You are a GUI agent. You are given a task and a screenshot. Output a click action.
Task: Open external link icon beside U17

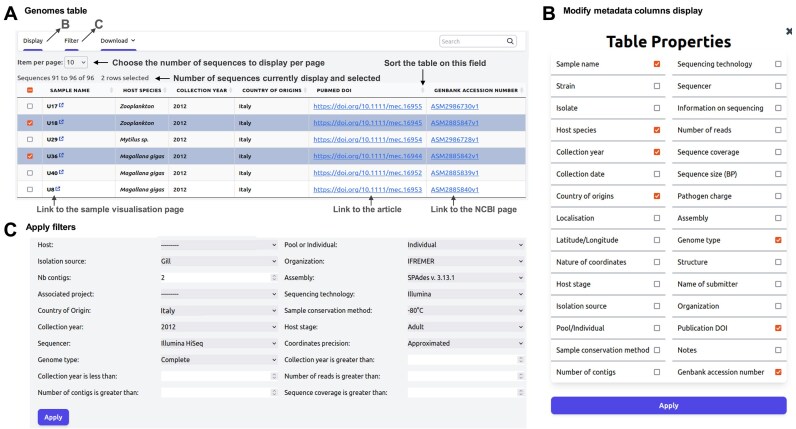click(x=61, y=106)
